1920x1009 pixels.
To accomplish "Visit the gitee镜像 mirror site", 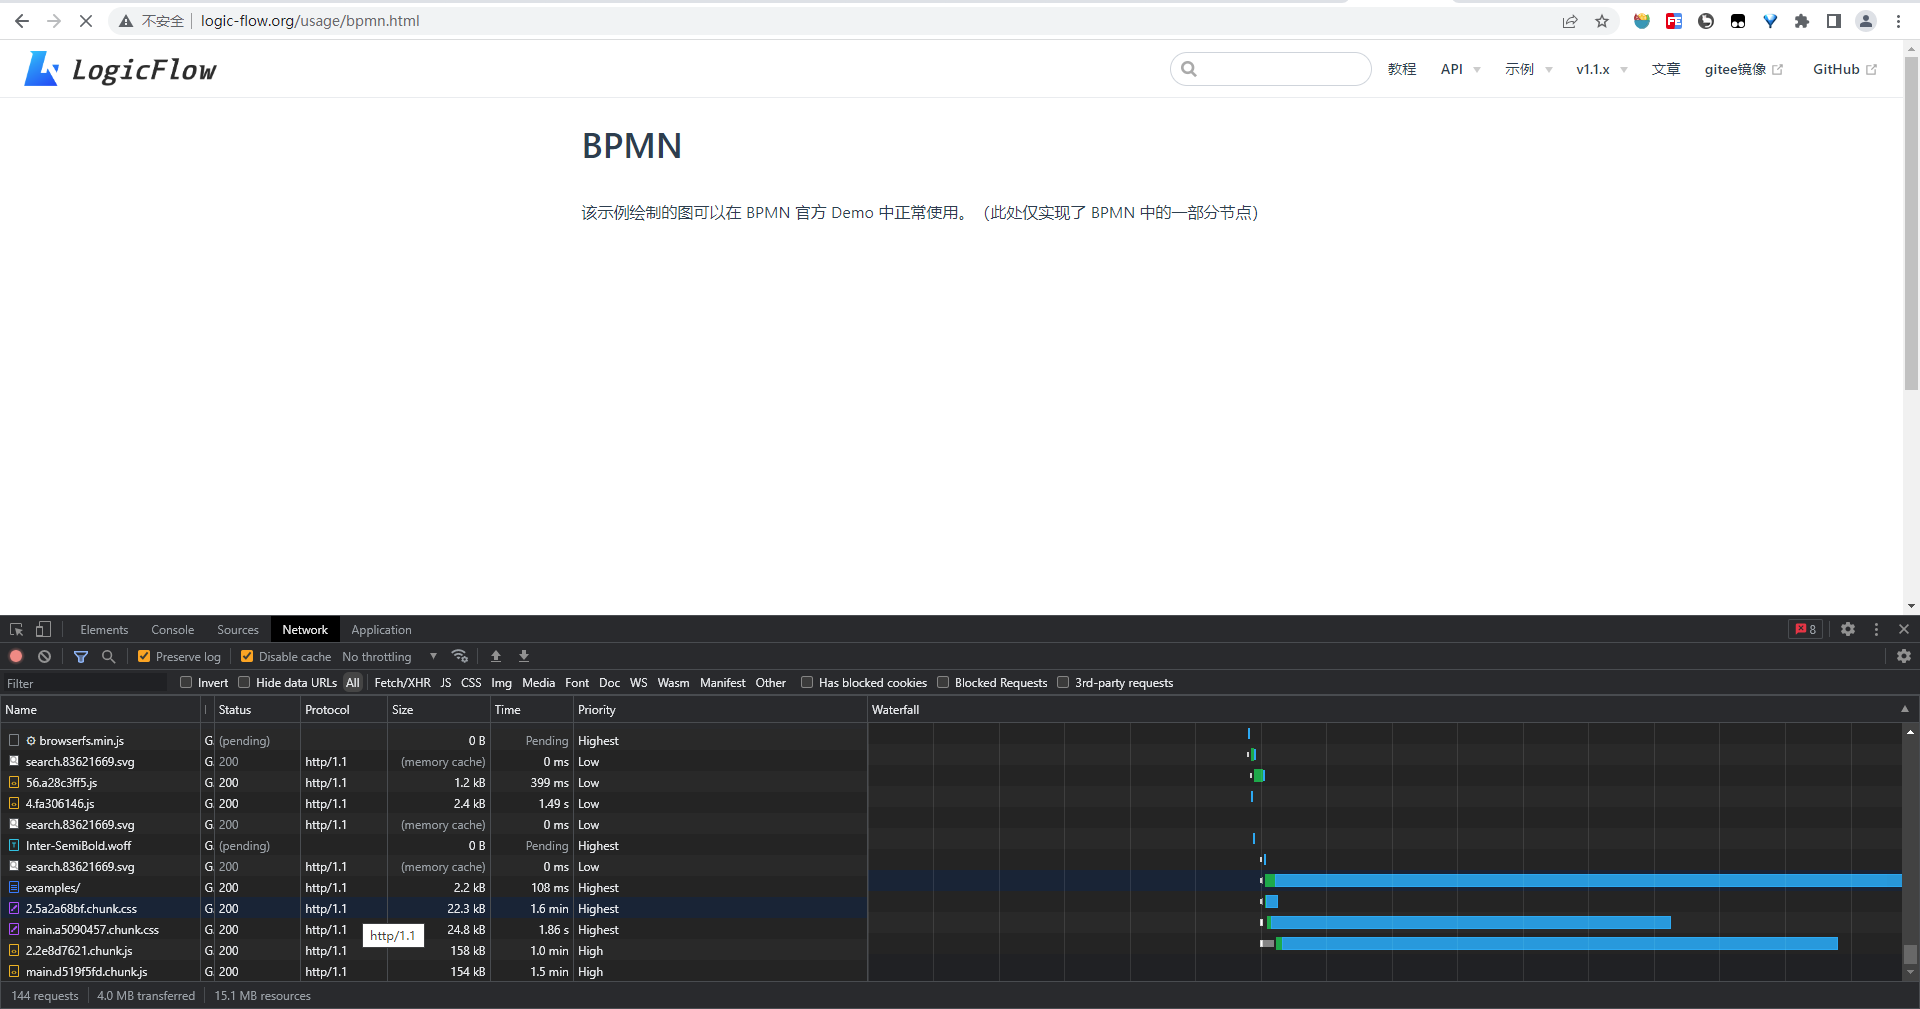I will (1734, 69).
